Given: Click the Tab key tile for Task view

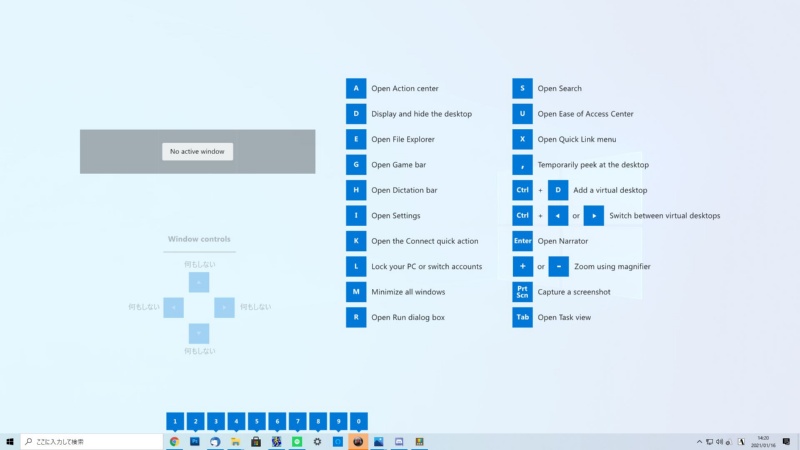Looking at the screenshot, I should tap(522, 317).
